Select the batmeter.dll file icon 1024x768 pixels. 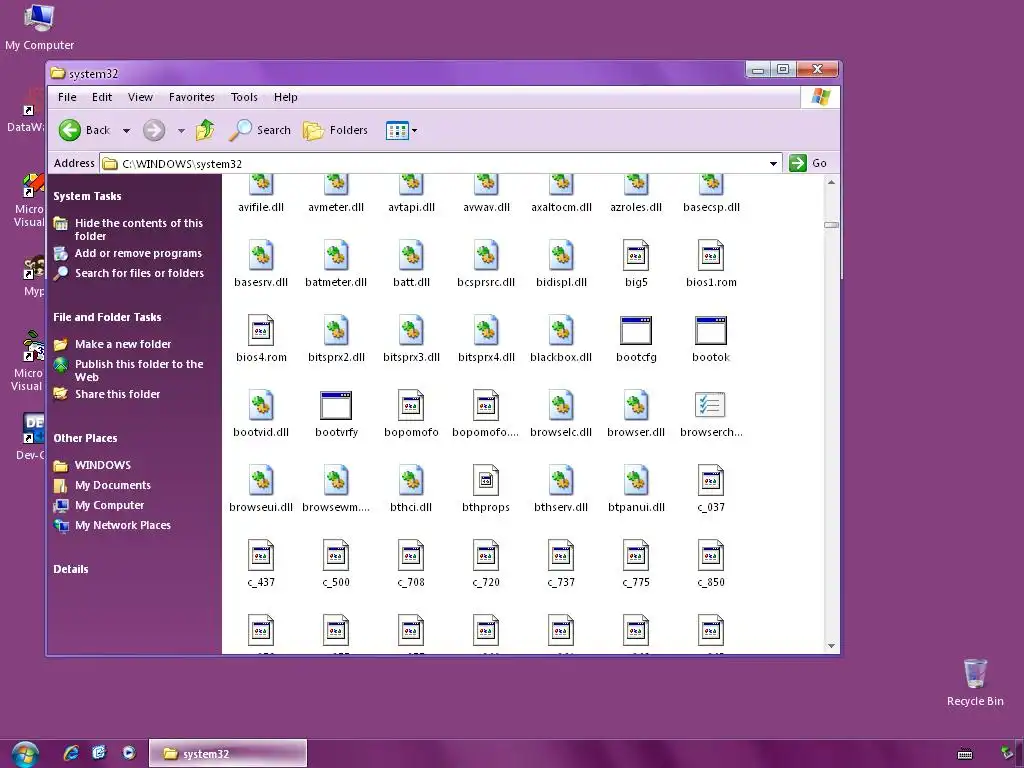336,255
